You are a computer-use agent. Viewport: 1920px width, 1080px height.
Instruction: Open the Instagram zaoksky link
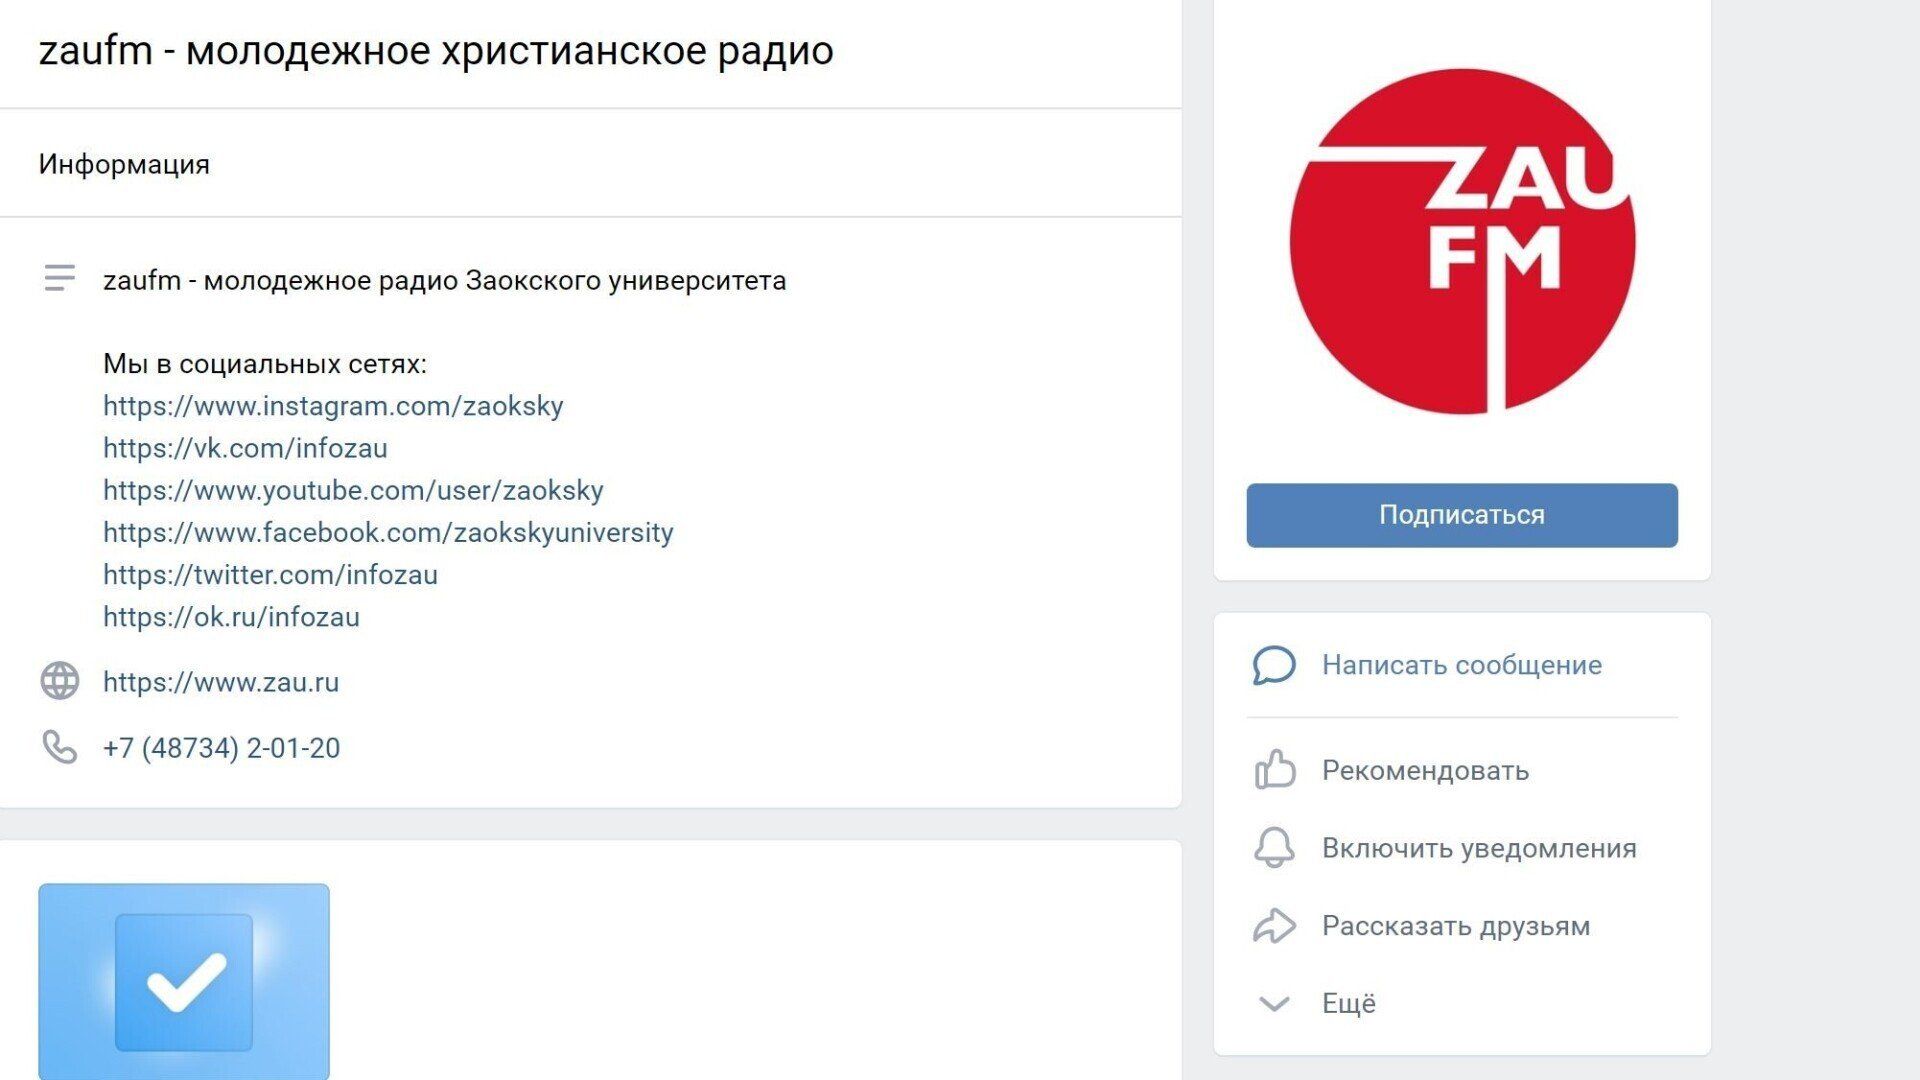333,406
